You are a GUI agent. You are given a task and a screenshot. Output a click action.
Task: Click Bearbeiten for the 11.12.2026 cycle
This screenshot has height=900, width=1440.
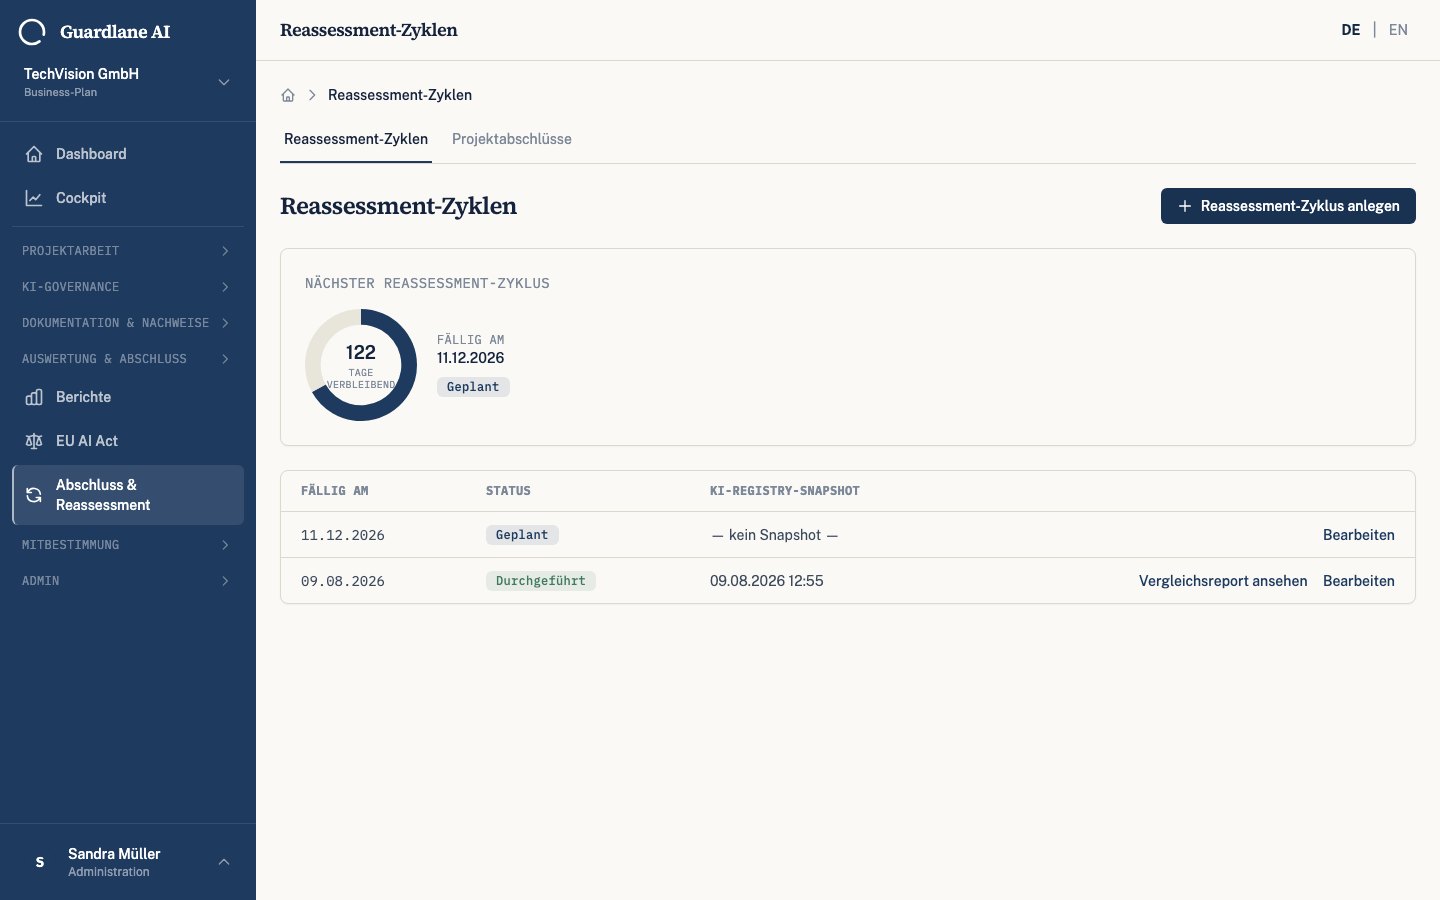click(1359, 535)
